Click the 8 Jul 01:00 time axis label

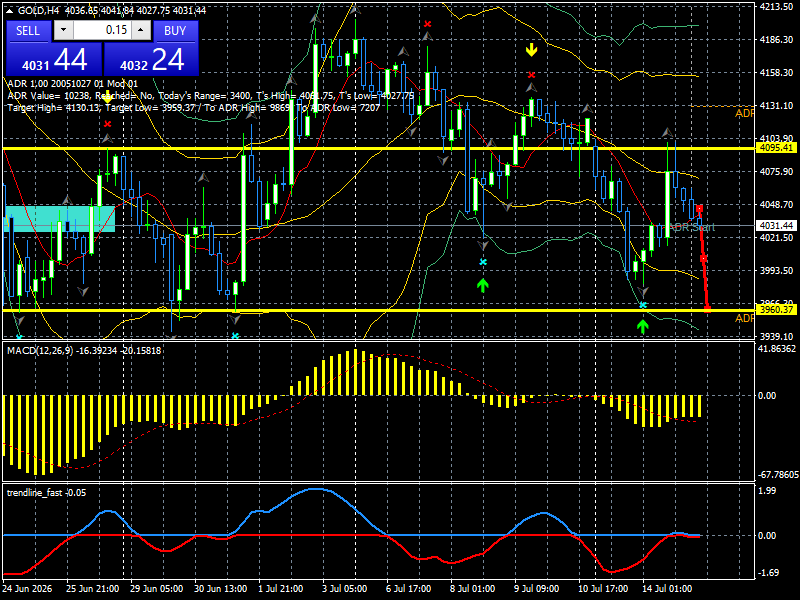[472, 589]
